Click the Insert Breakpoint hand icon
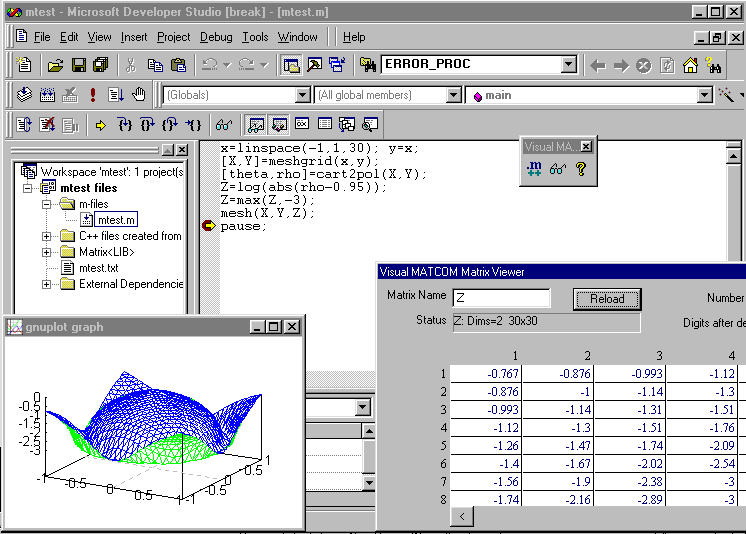This screenshot has width=746, height=534. point(139,95)
